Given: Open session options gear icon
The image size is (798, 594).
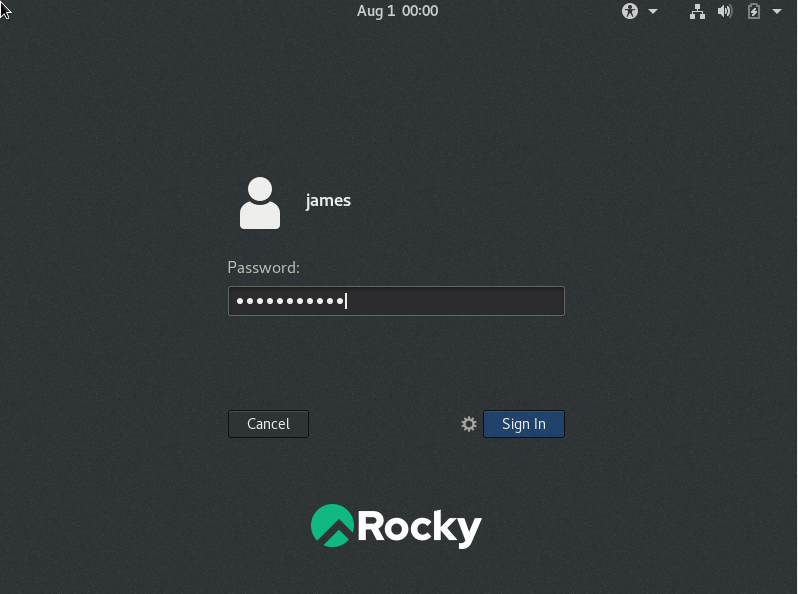Looking at the screenshot, I should pos(469,424).
